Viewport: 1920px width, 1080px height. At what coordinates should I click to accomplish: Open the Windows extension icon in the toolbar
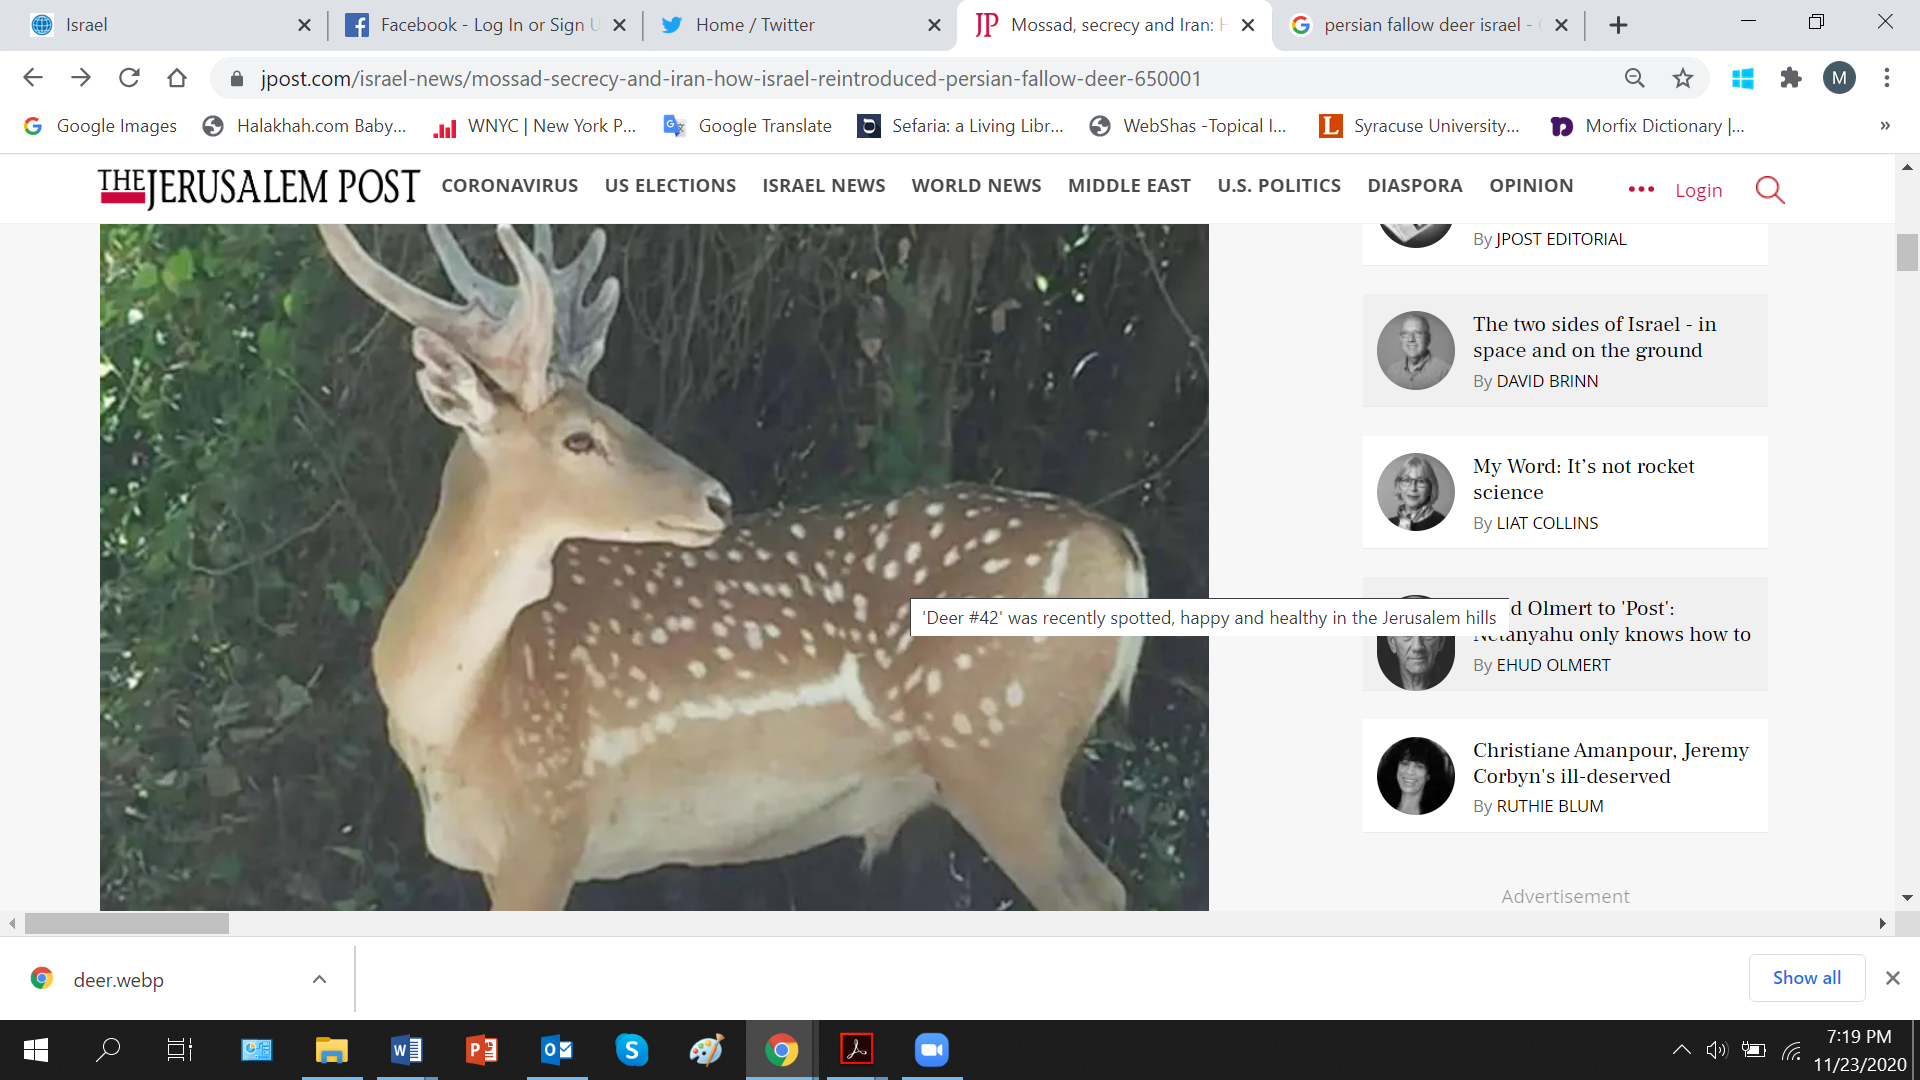(x=1742, y=78)
